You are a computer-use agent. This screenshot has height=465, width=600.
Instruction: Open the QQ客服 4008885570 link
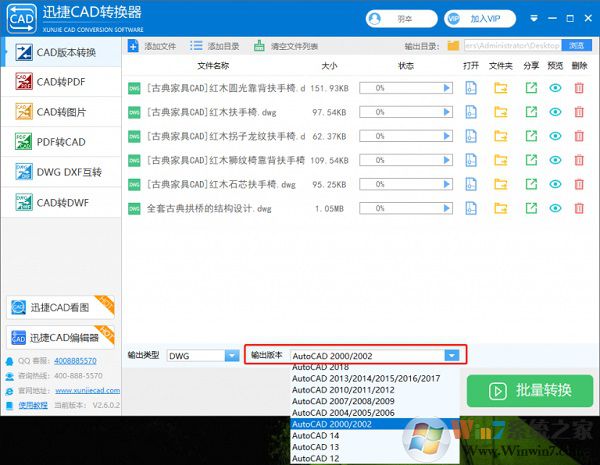click(x=75, y=361)
